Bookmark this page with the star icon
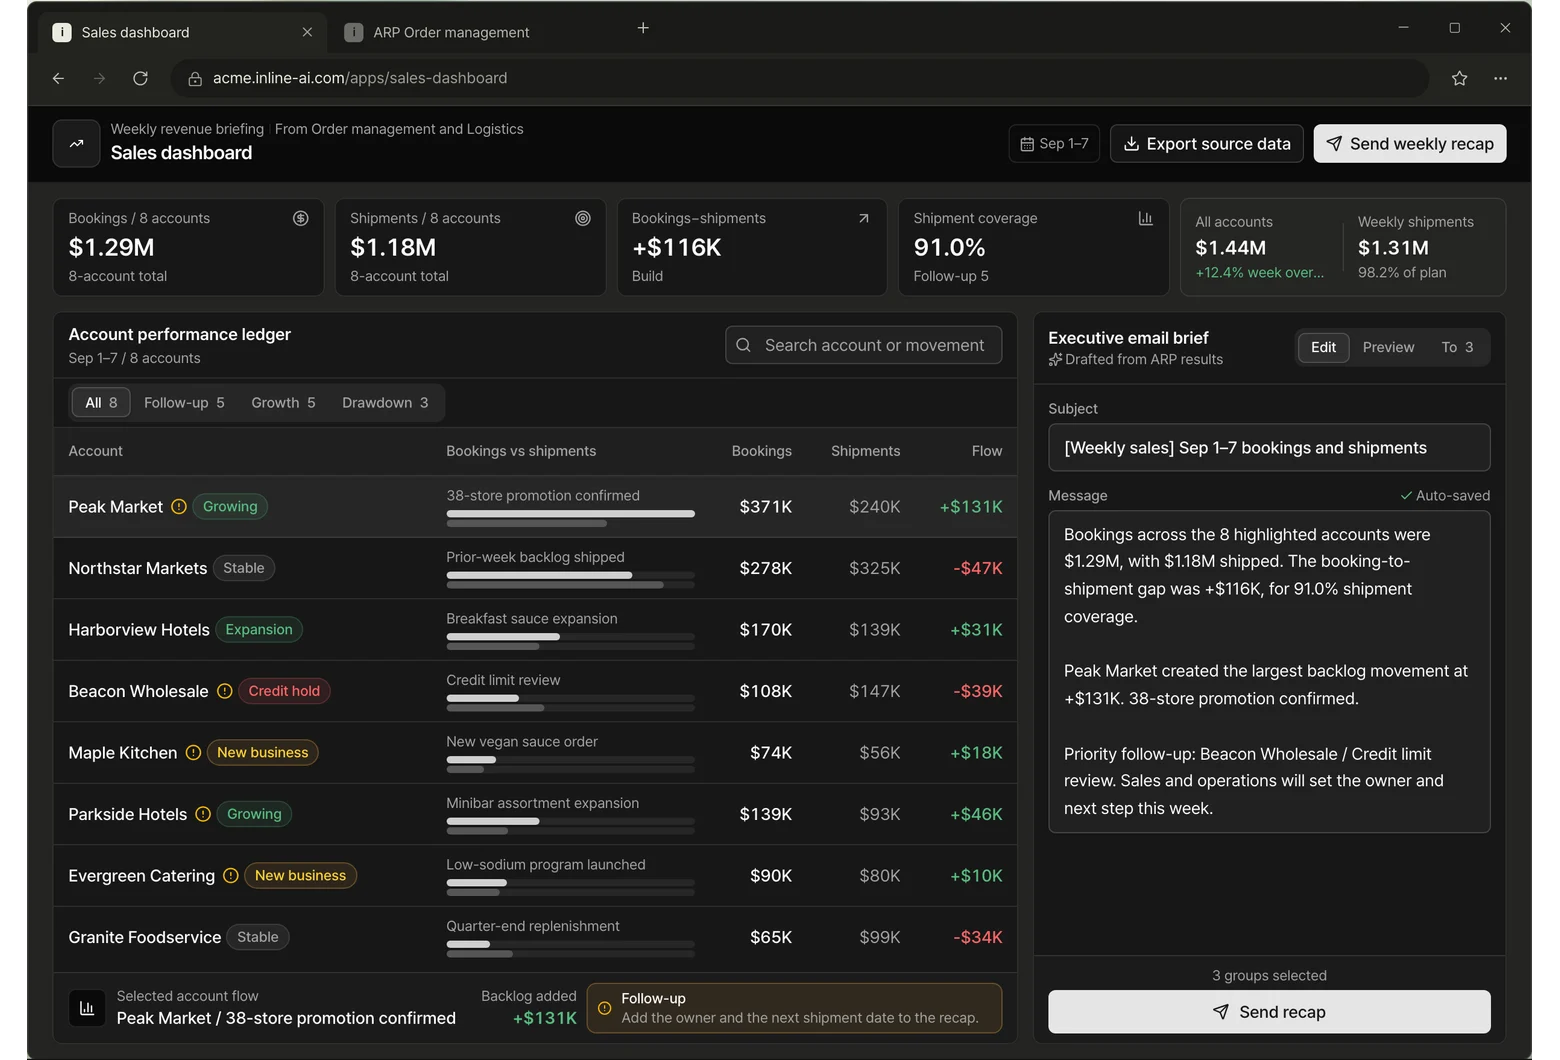The image size is (1560, 1060). [1459, 78]
